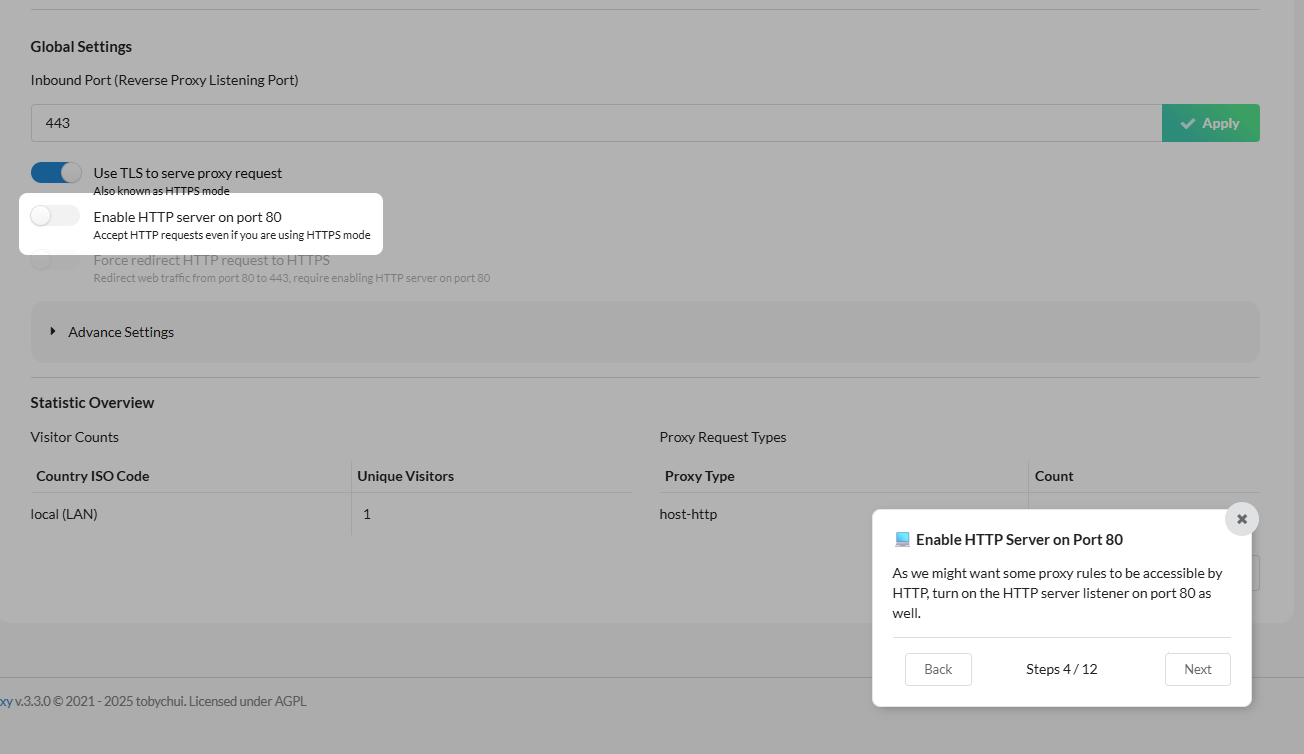The width and height of the screenshot is (1304, 754).
Task: Expand the Advance Settings section
Action: tap(121, 332)
